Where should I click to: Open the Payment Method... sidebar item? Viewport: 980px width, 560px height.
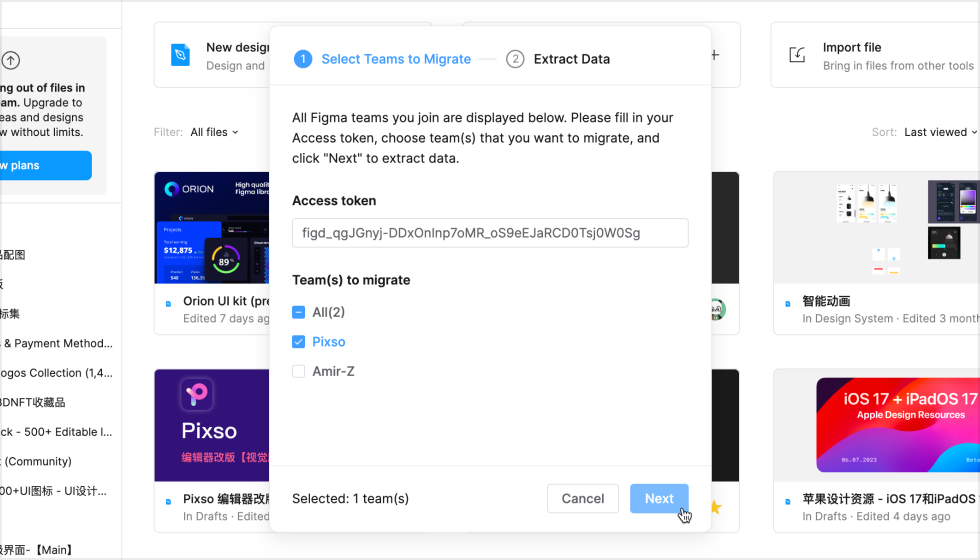(x=56, y=343)
